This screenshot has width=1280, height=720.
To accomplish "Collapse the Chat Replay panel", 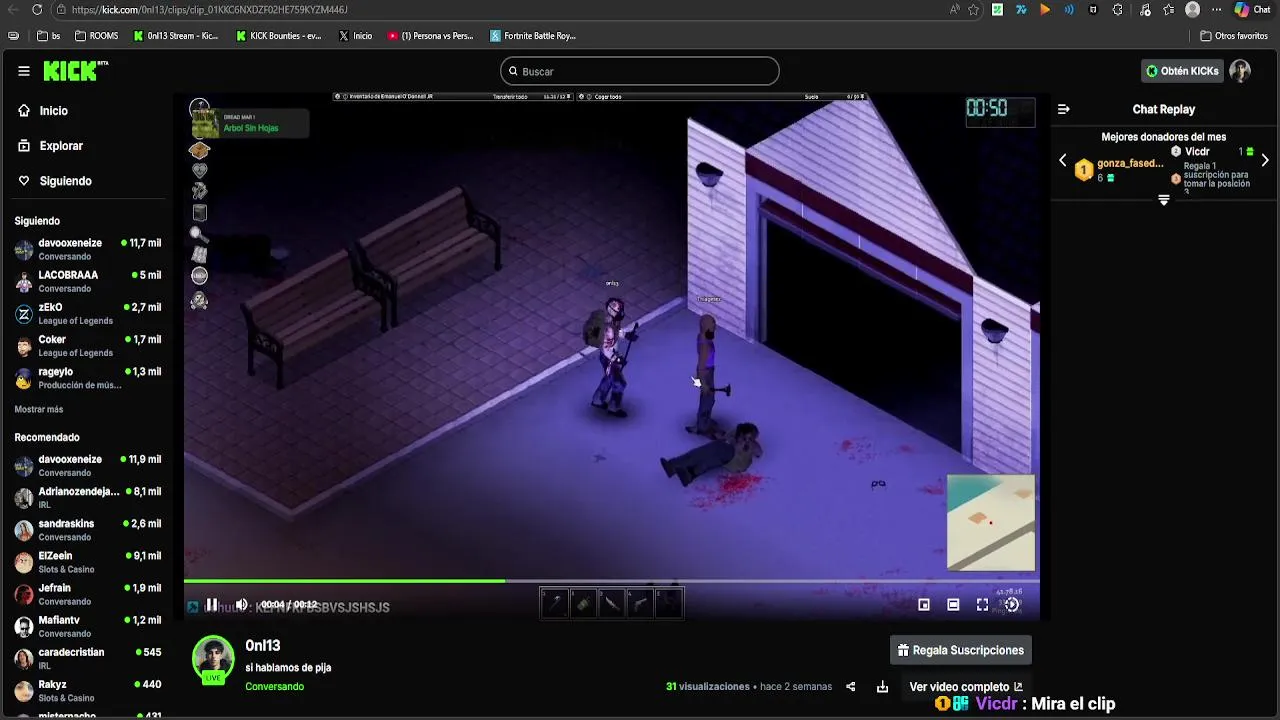I will (1064, 109).
